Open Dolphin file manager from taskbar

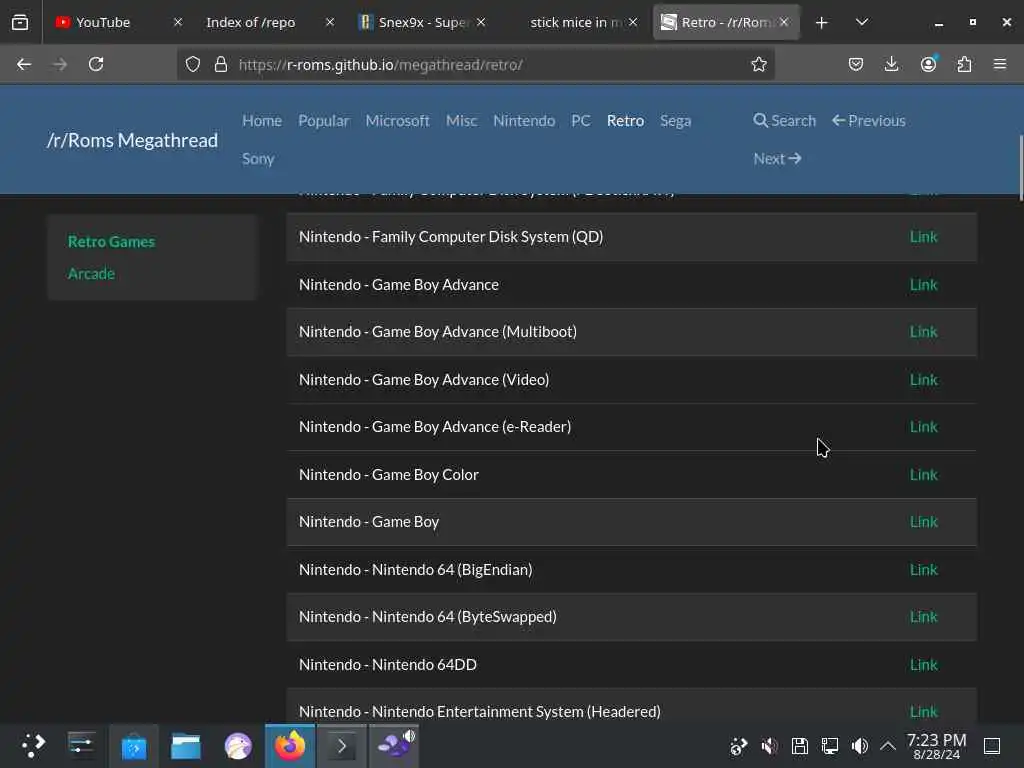pos(185,745)
